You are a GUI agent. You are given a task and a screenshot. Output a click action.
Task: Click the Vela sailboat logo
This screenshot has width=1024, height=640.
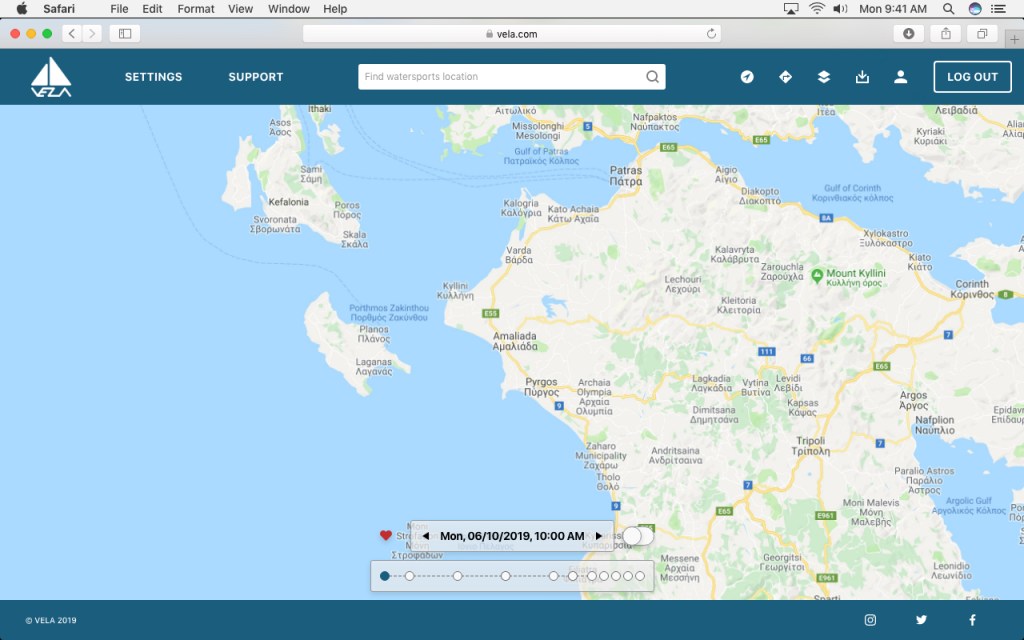[51, 77]
